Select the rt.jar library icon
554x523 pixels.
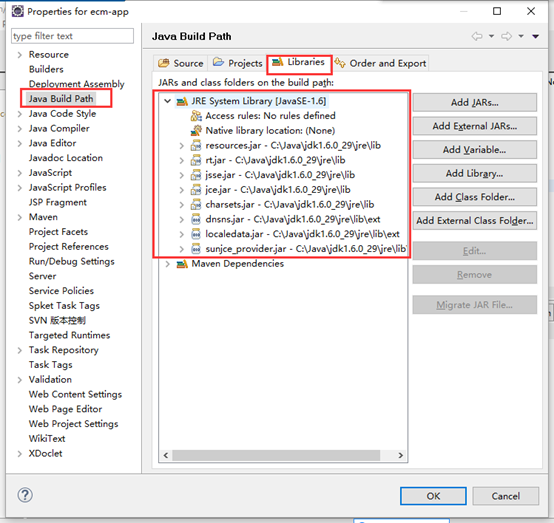click(196, 160)
